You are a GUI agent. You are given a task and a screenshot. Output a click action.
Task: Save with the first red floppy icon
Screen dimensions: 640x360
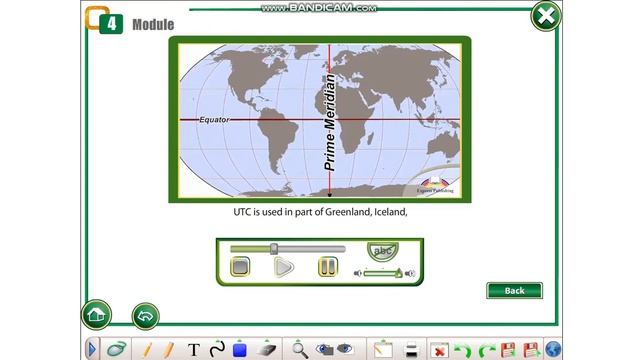[x=508, y=350]
